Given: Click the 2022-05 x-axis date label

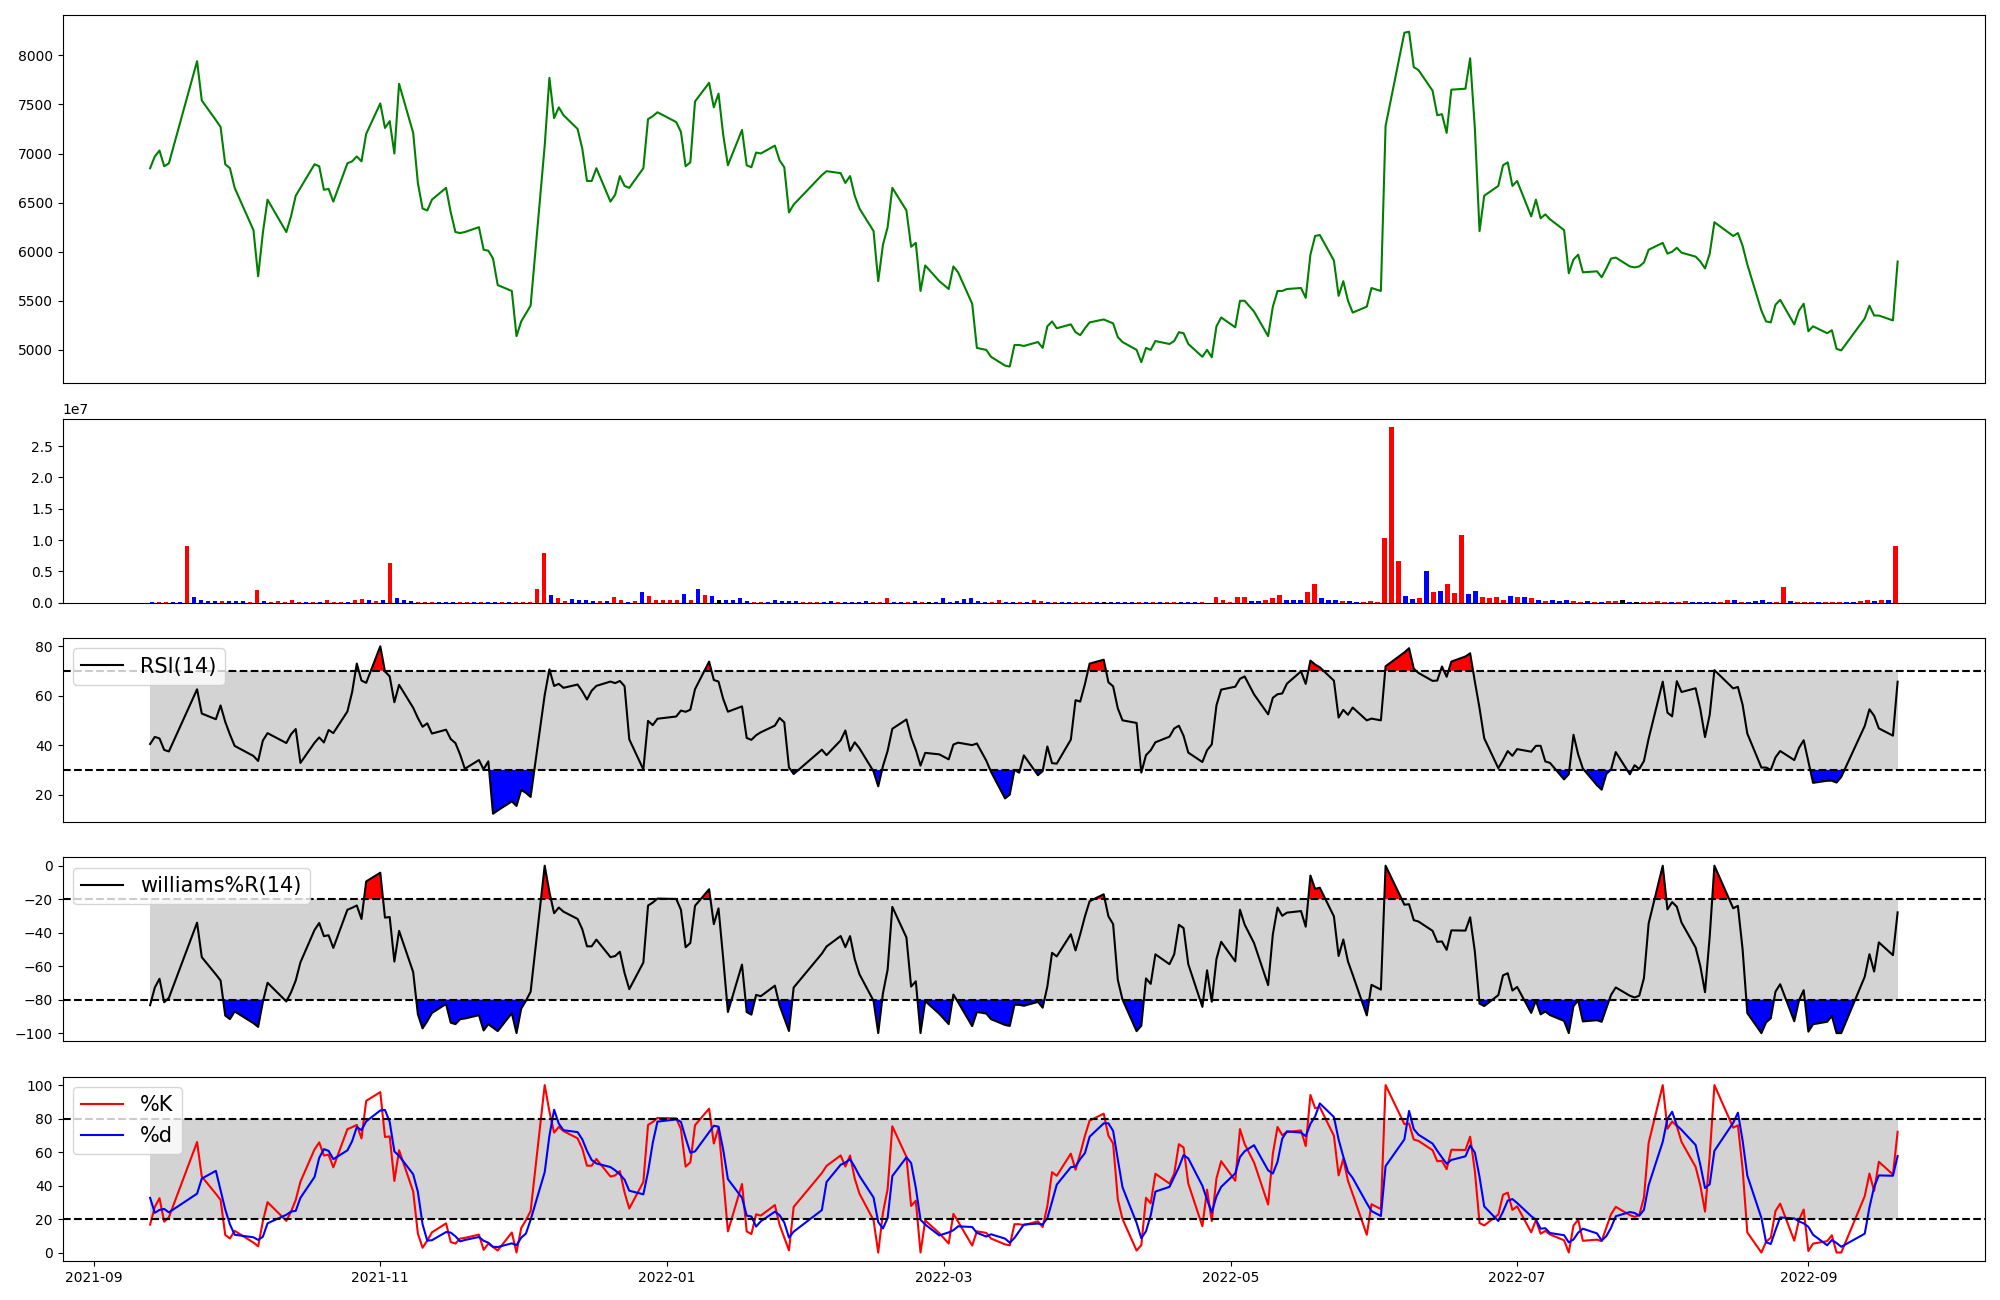Looking at the screenshot, I should [x=1230, y=1277].
